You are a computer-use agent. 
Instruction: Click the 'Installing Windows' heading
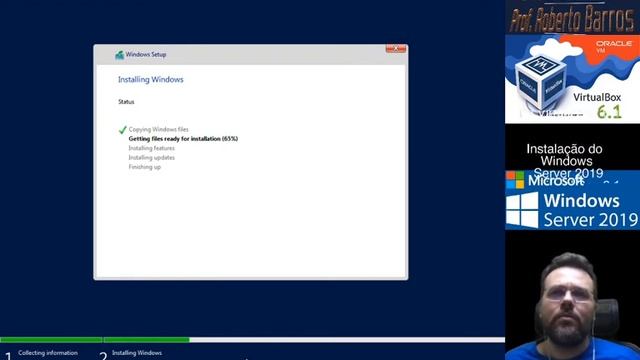tap(151, 80)
